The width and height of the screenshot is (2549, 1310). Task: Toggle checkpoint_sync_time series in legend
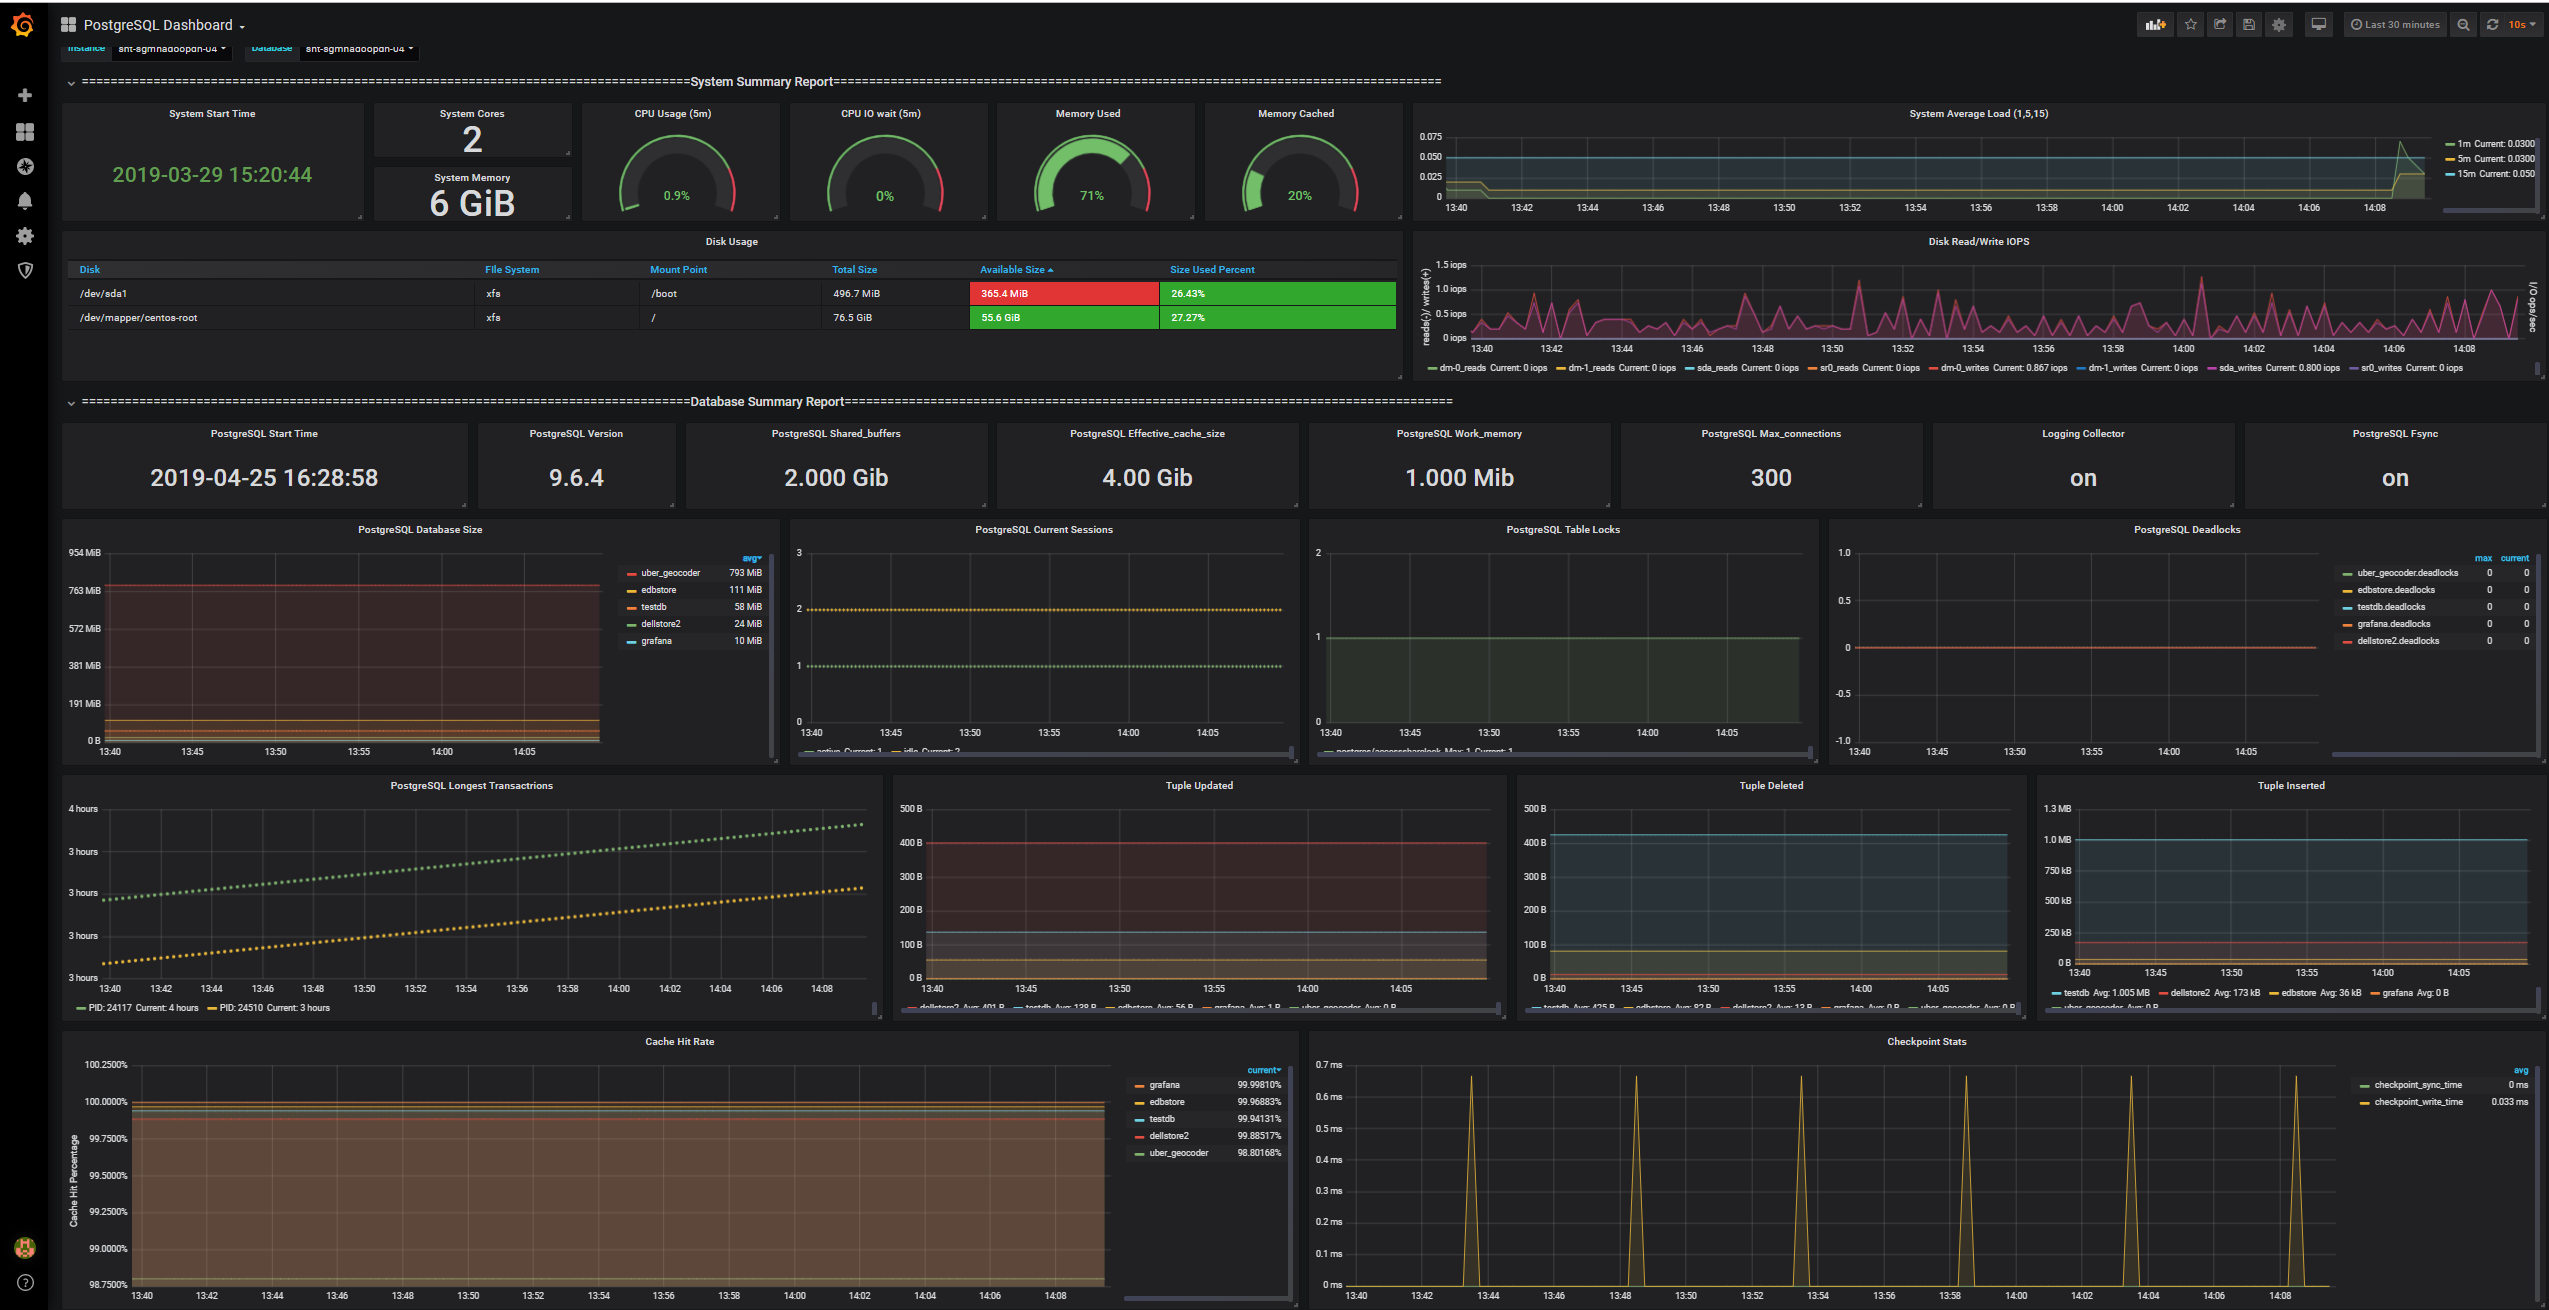tap(2417, 1085)
